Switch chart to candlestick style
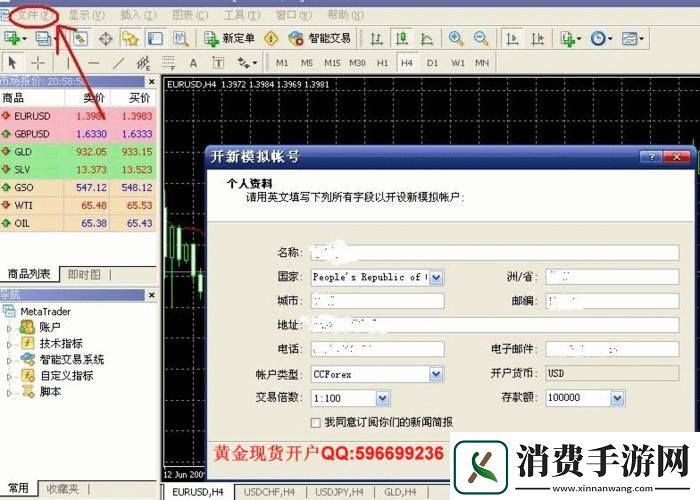Image resolution: width=700 pixels, height=500 pixels. coord(402,39)
